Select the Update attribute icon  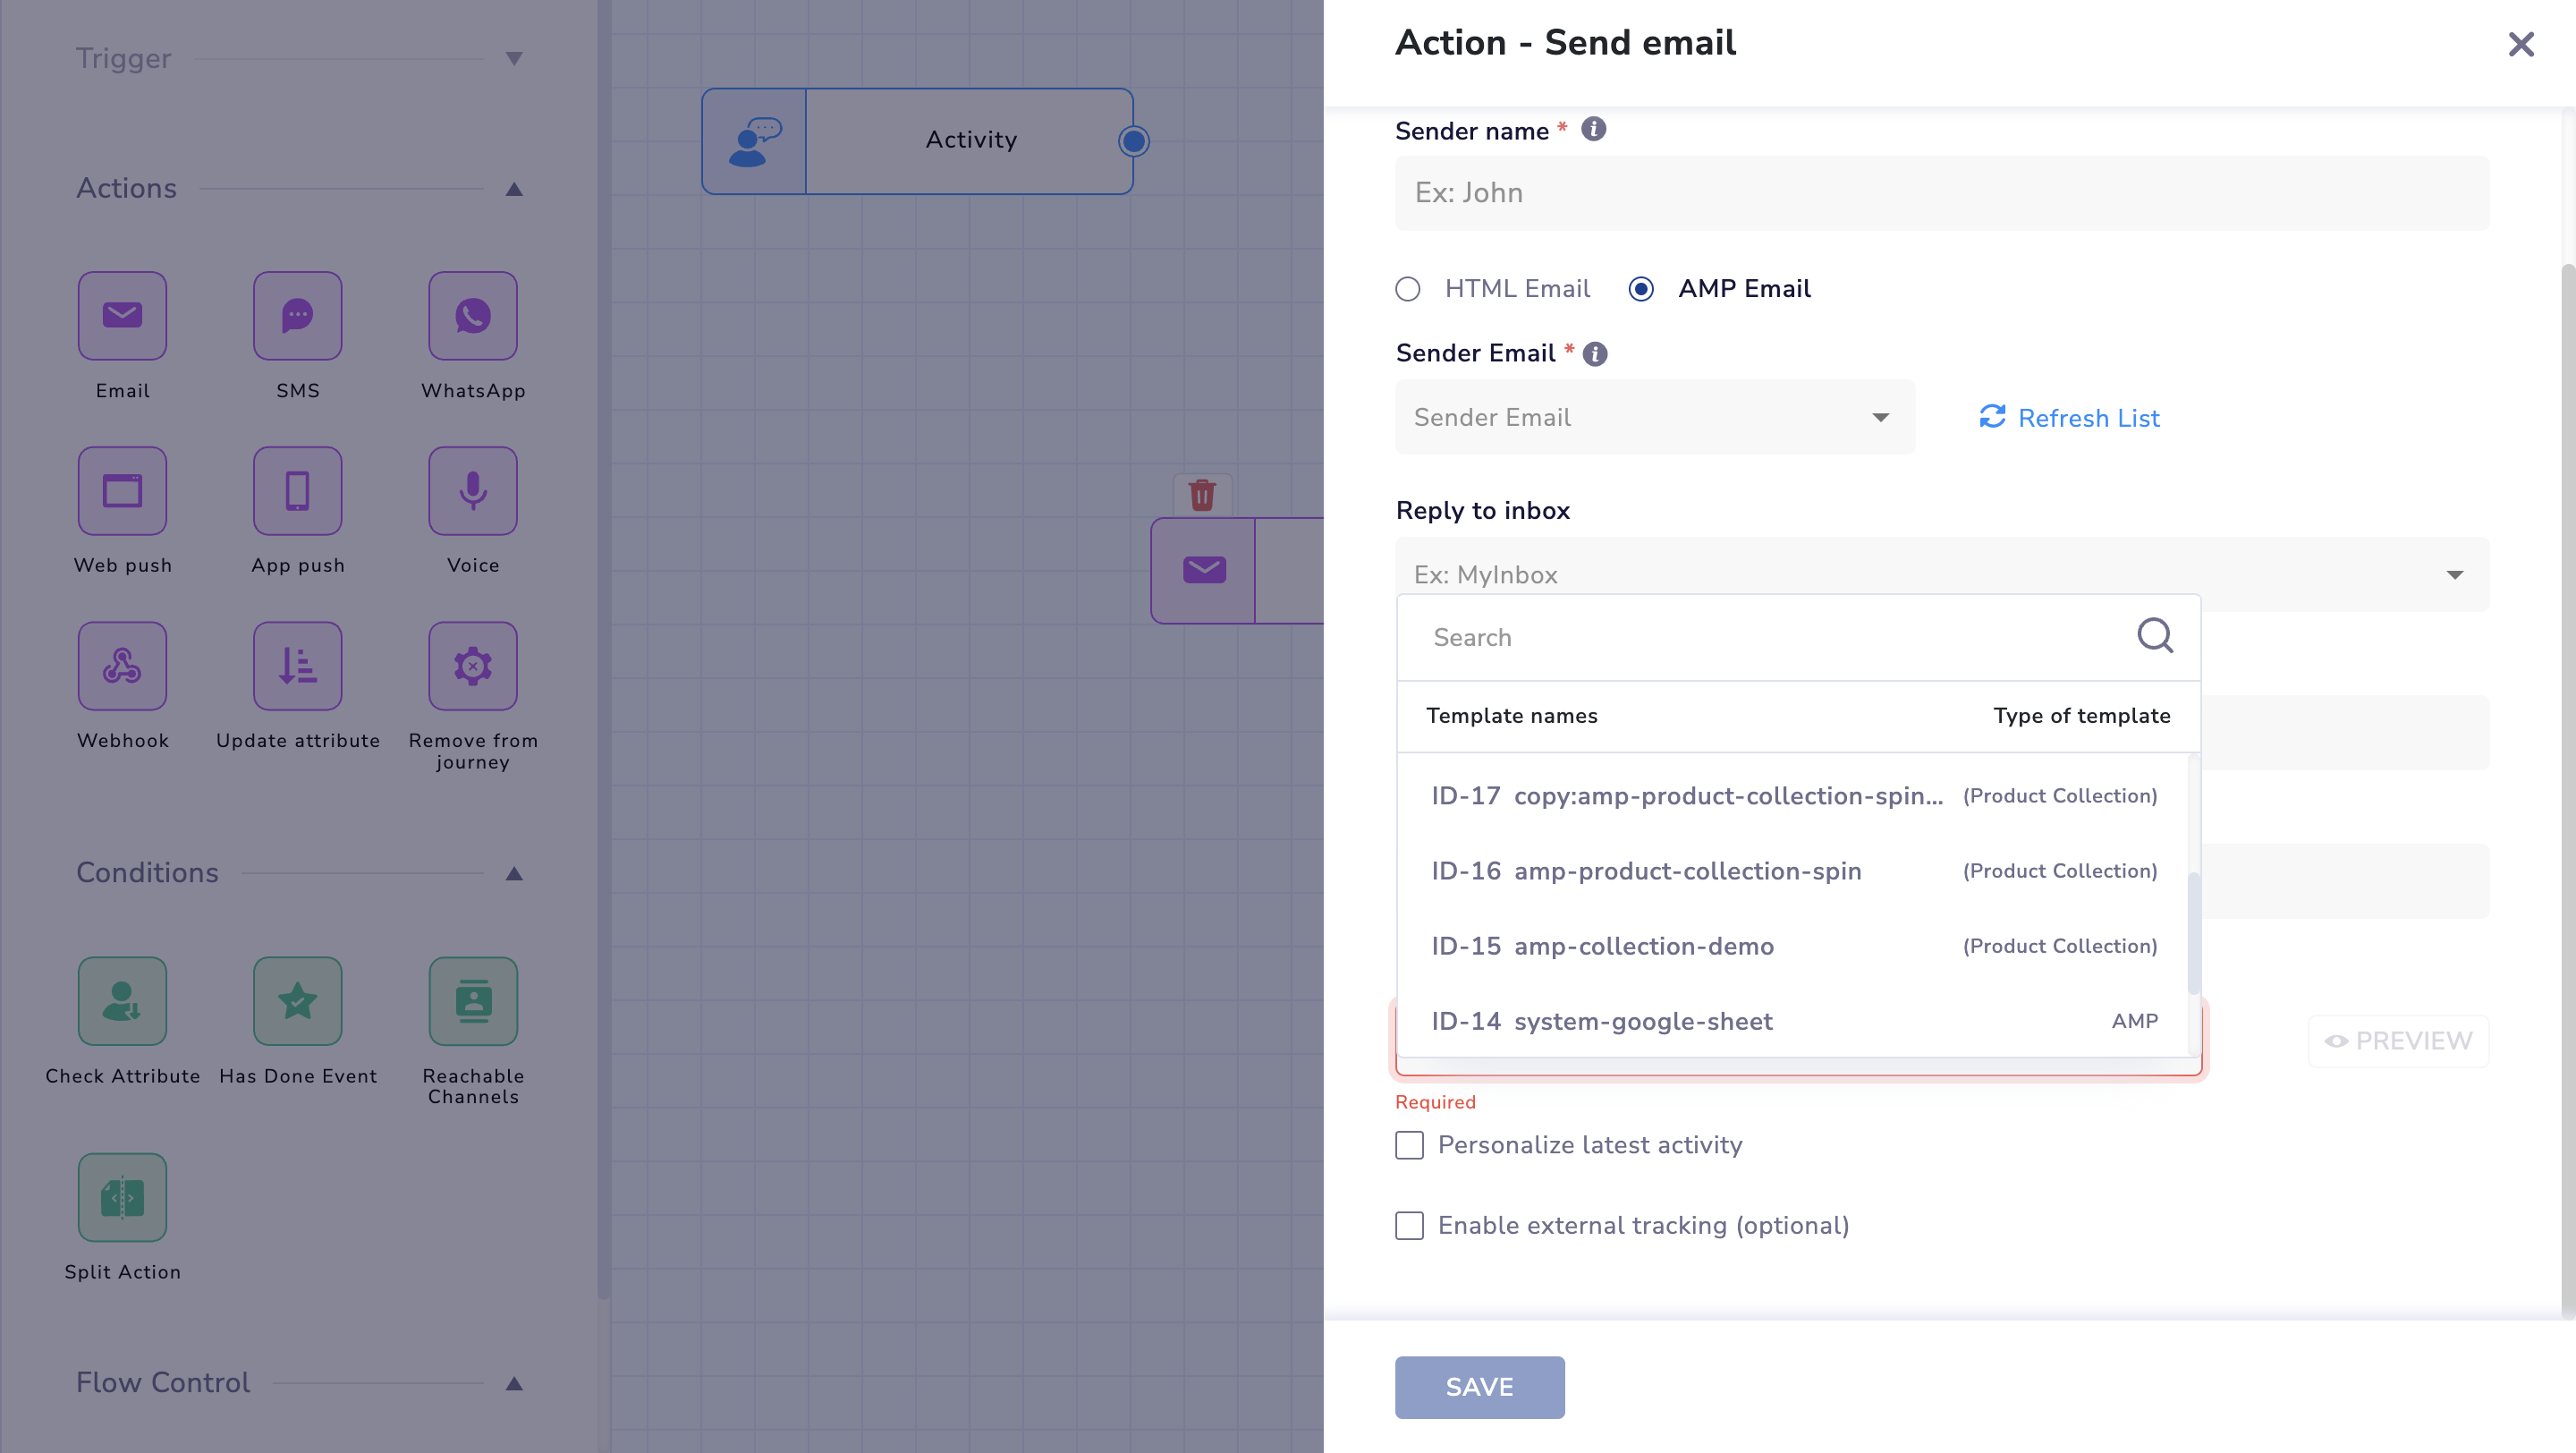(297, 665)
